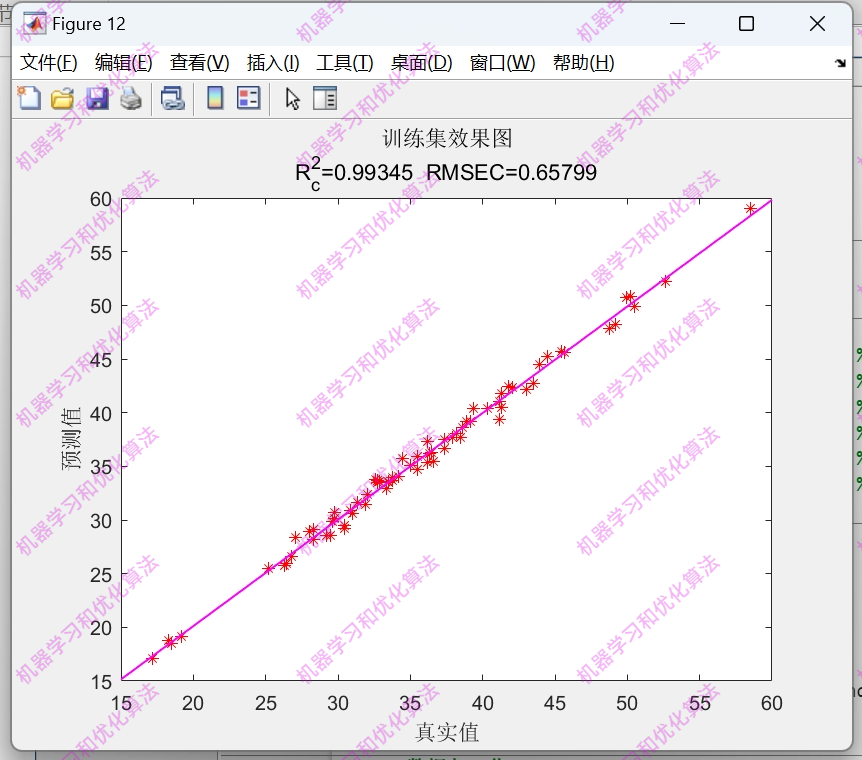Screen dimensions: 862x760
Task: Create a new figure with the New Figure icon
Action: 29,97
